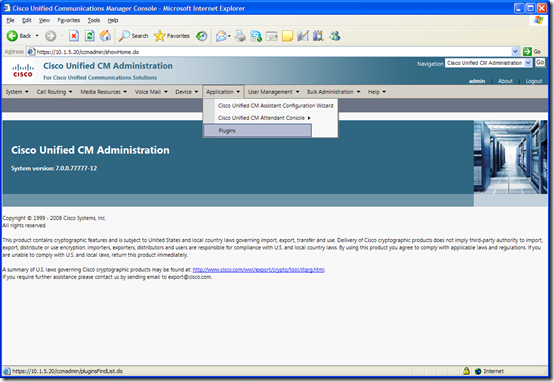
Task: Click the Navigation Go button
Action: point(540,63)
